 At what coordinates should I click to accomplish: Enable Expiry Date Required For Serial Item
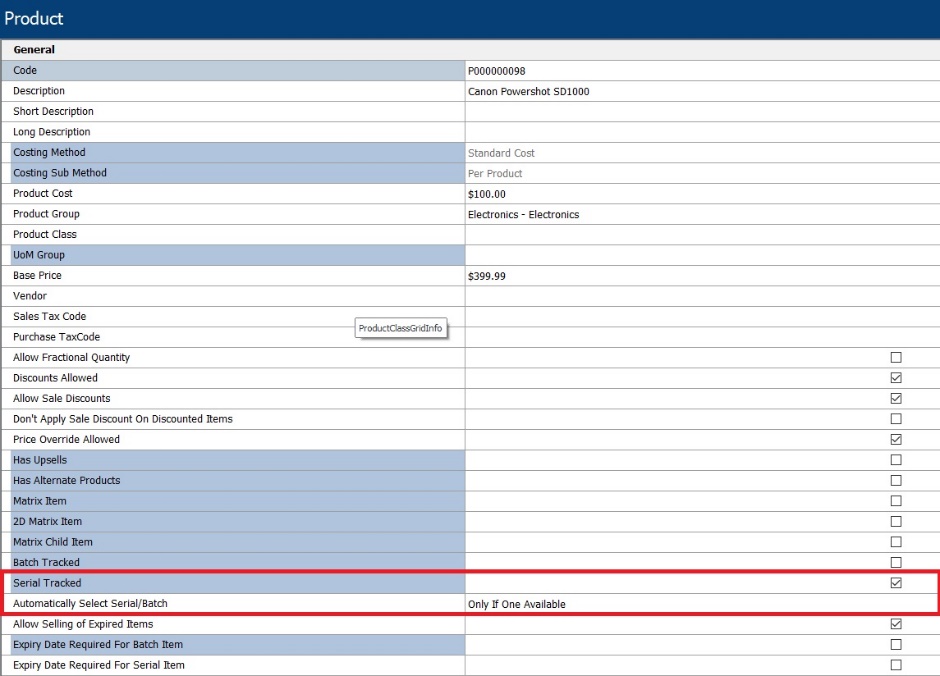pos(896,665)
